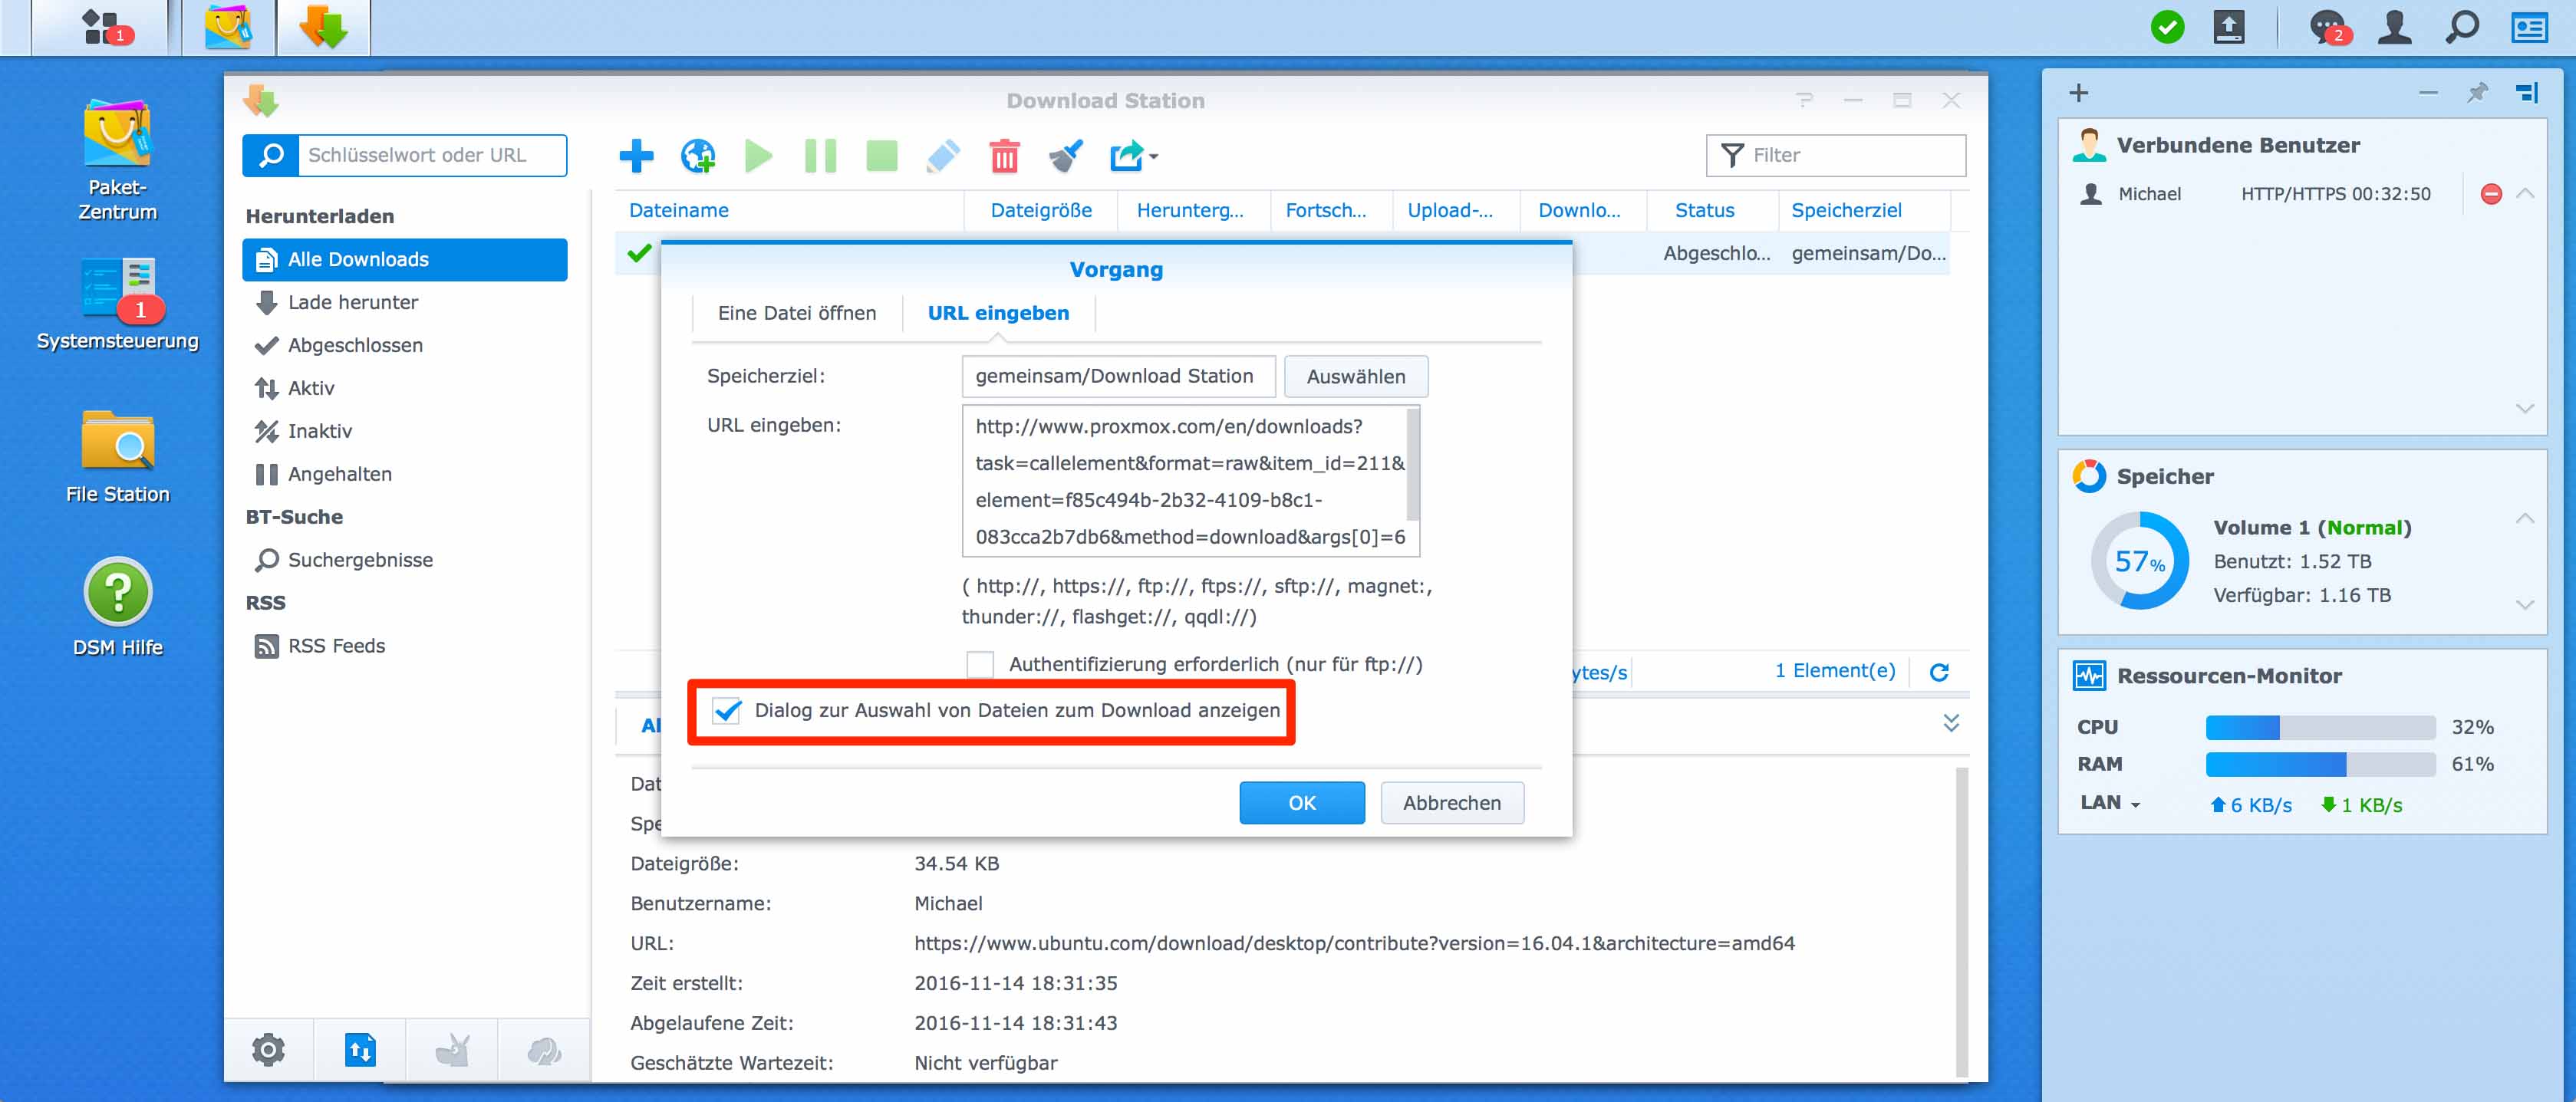Click the green stop square icon
The image size is (2576, 1102).
coord(881,156)
